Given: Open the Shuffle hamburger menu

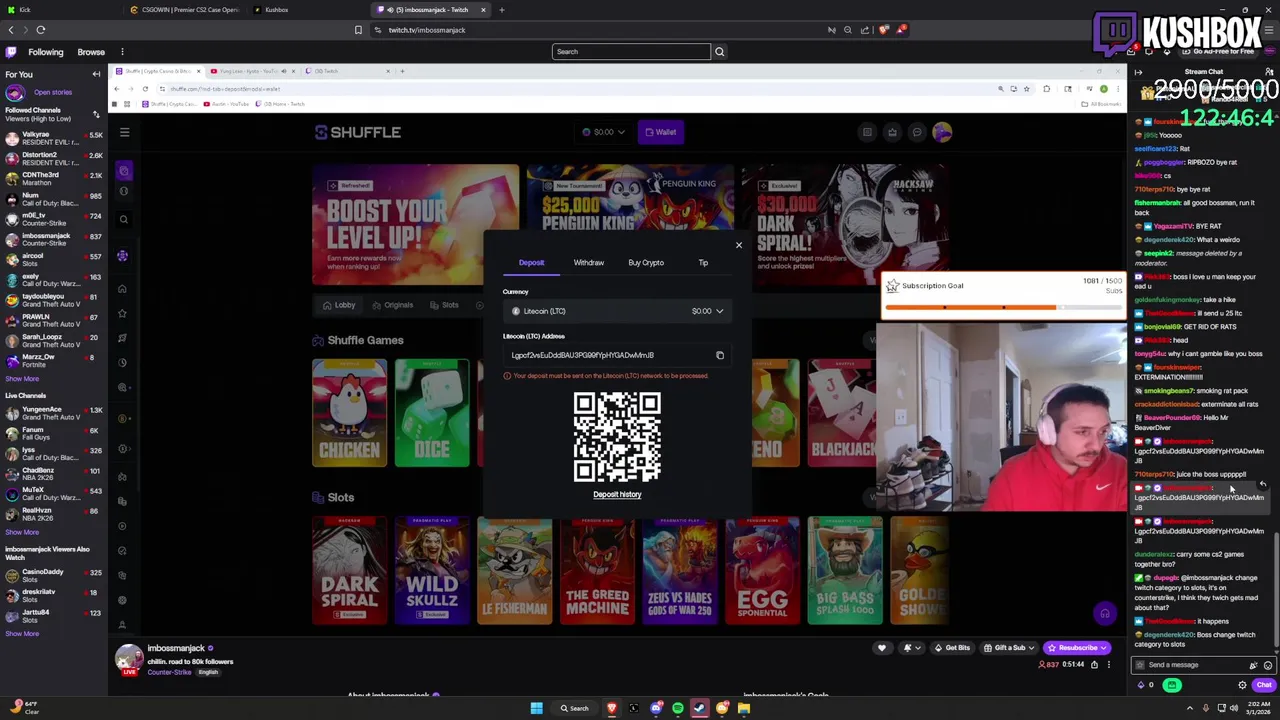Looking at the screenshot, I should point(124,132).
